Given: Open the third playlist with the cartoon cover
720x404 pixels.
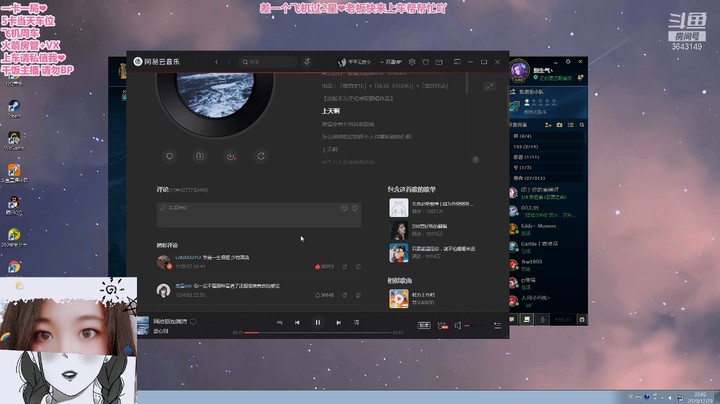Looking at the screenshot, I should [399, 252].
